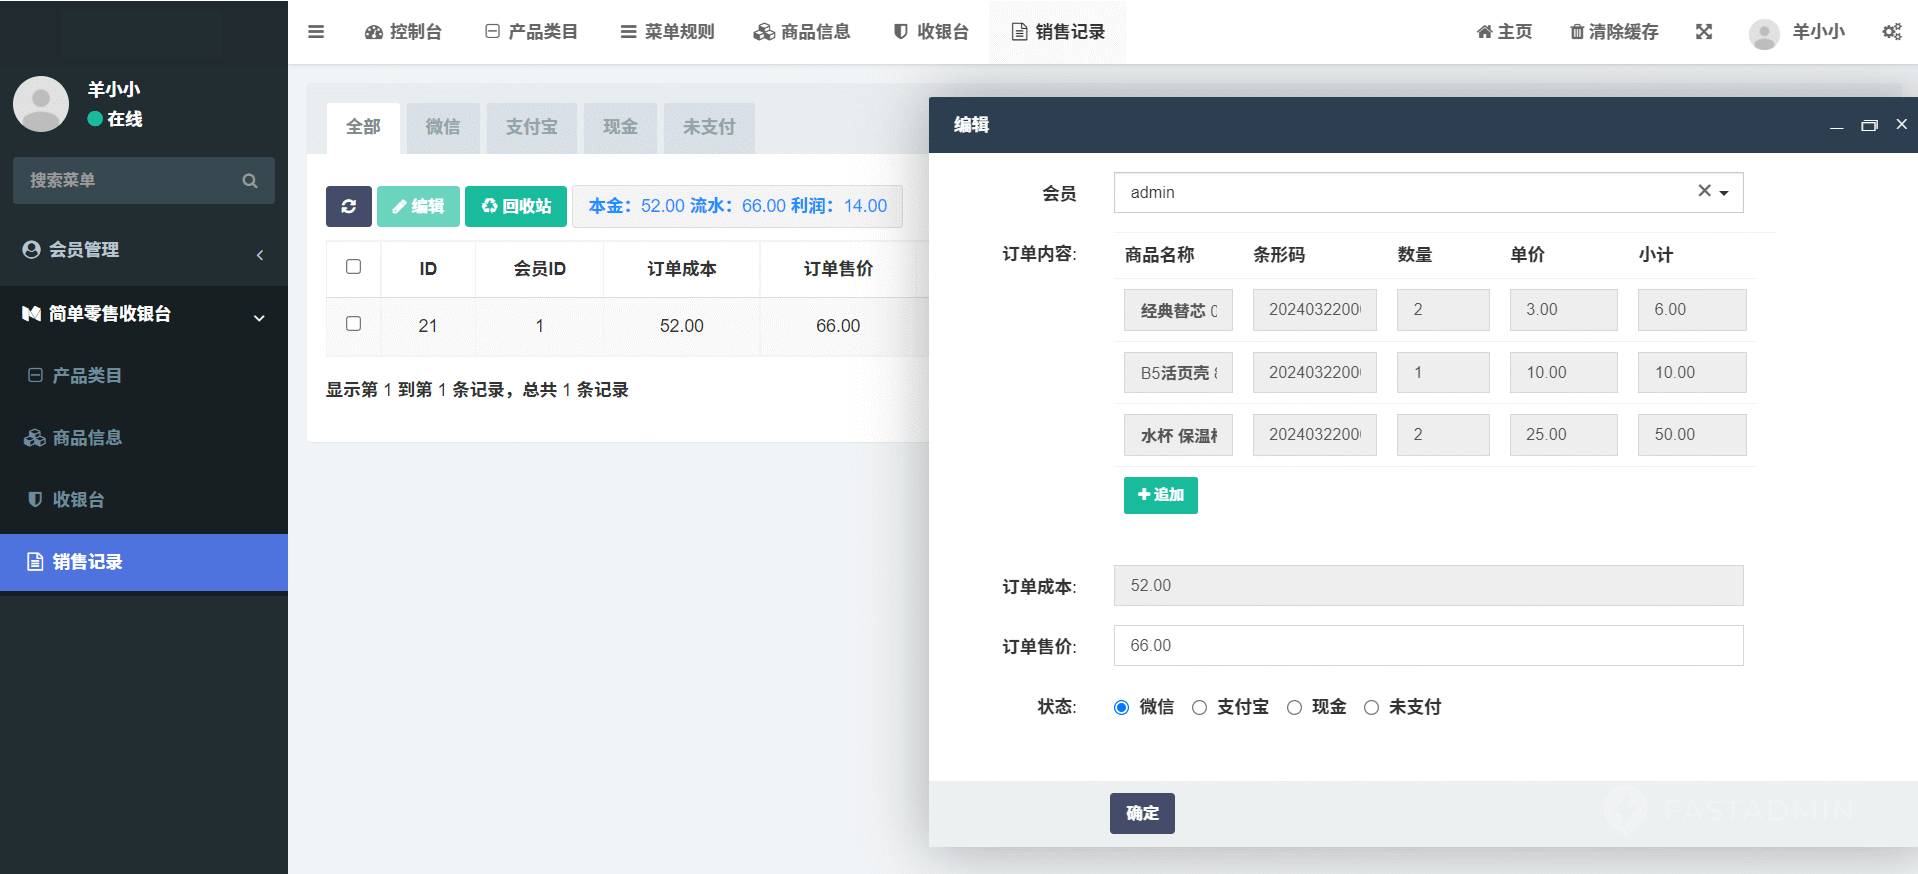Open 商品信息 in the sidebar
Screen dimensions: 1918x874
pos(144,438)
